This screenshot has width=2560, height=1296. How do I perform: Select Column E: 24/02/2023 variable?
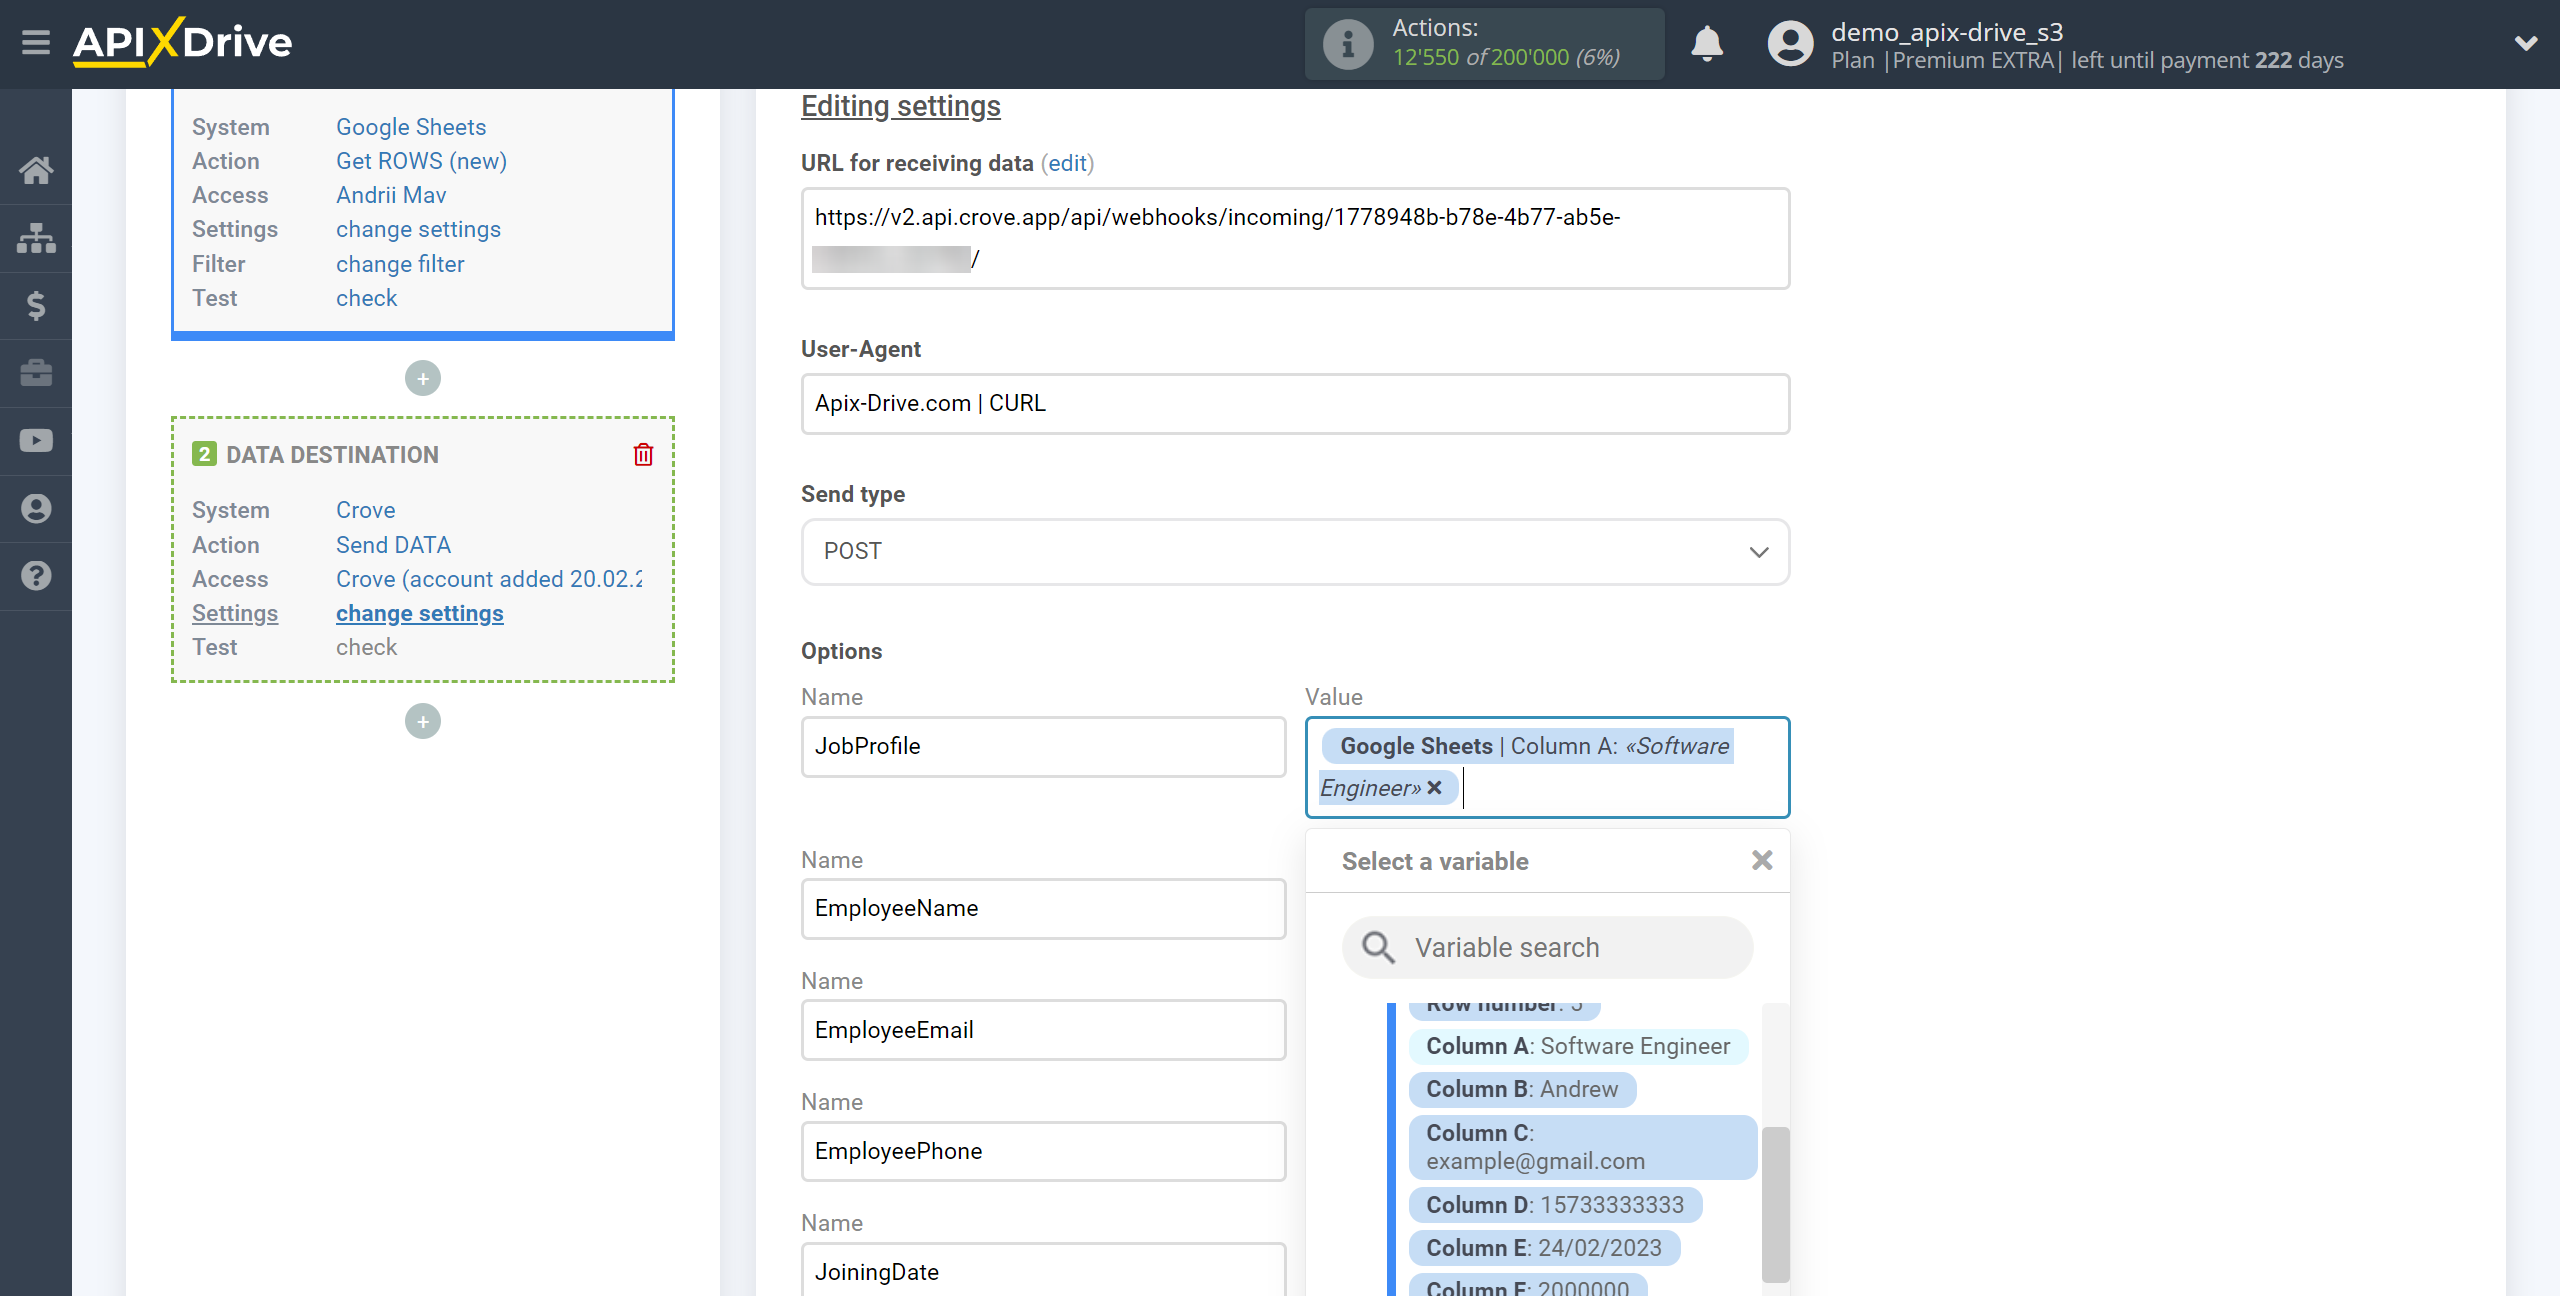pos(1544,1248)
